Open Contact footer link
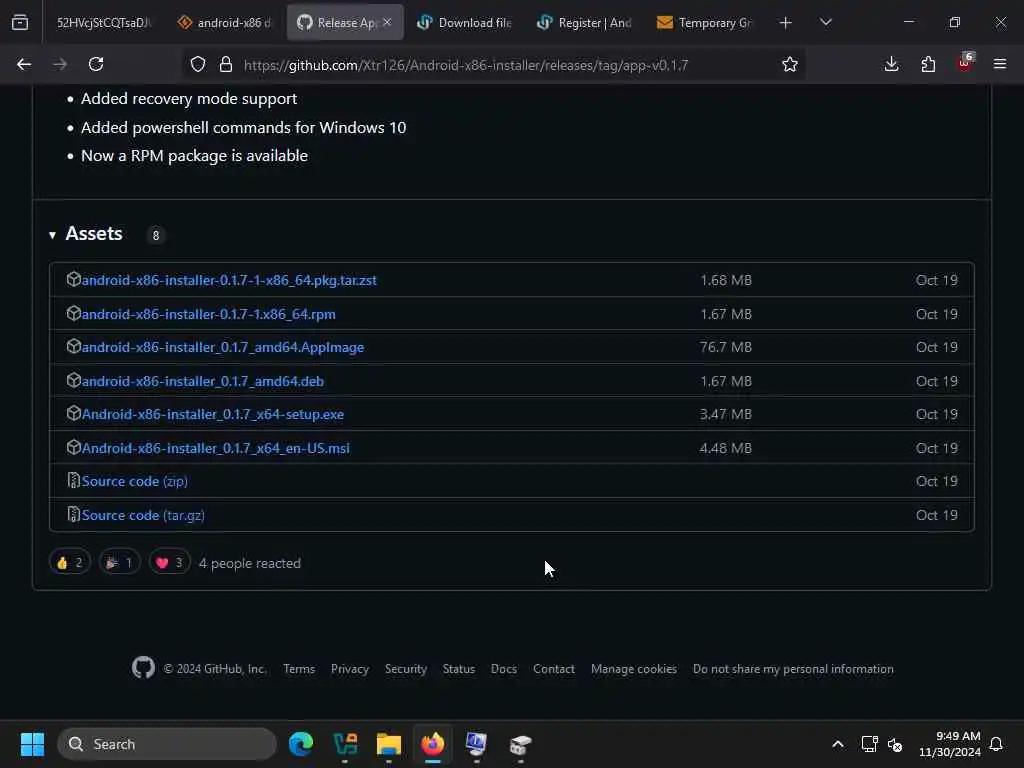 (554, 669)
